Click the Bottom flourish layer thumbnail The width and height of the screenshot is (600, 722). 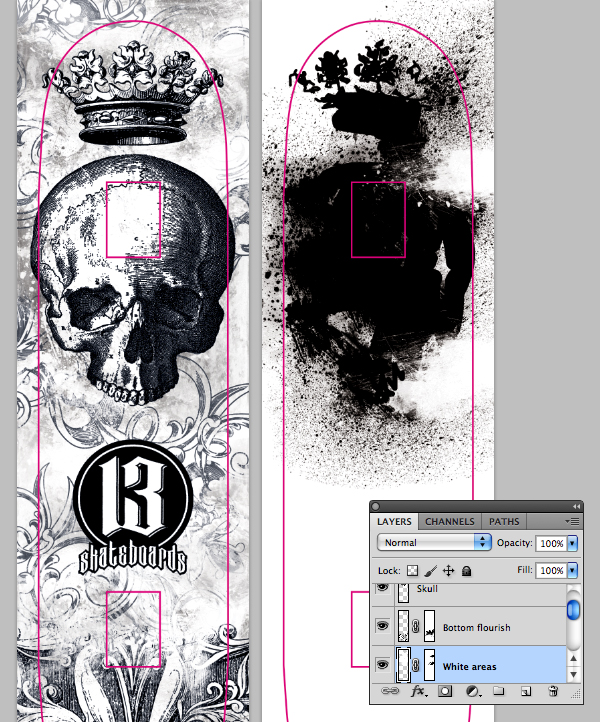403,626
